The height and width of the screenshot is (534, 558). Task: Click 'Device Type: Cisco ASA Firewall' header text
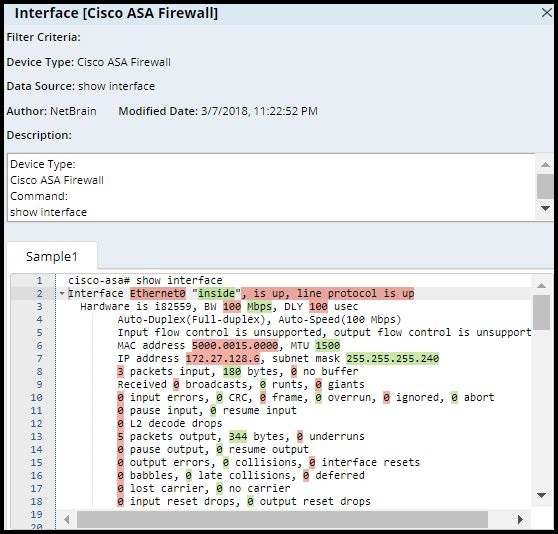89,62
